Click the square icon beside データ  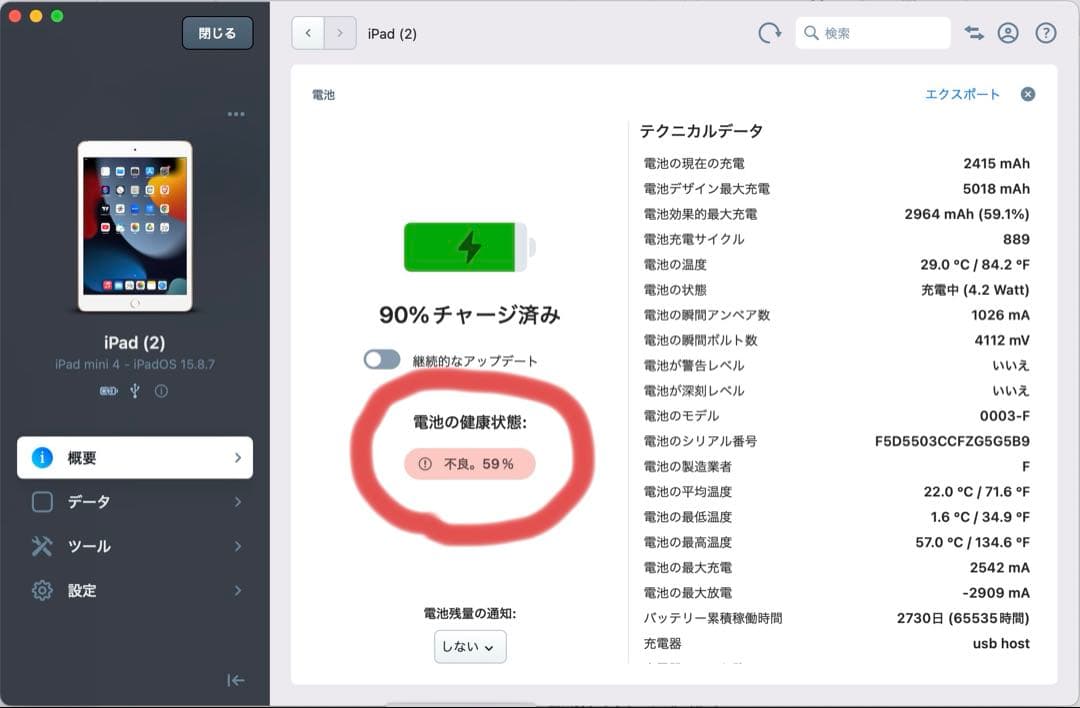click(x=42, y=502)
